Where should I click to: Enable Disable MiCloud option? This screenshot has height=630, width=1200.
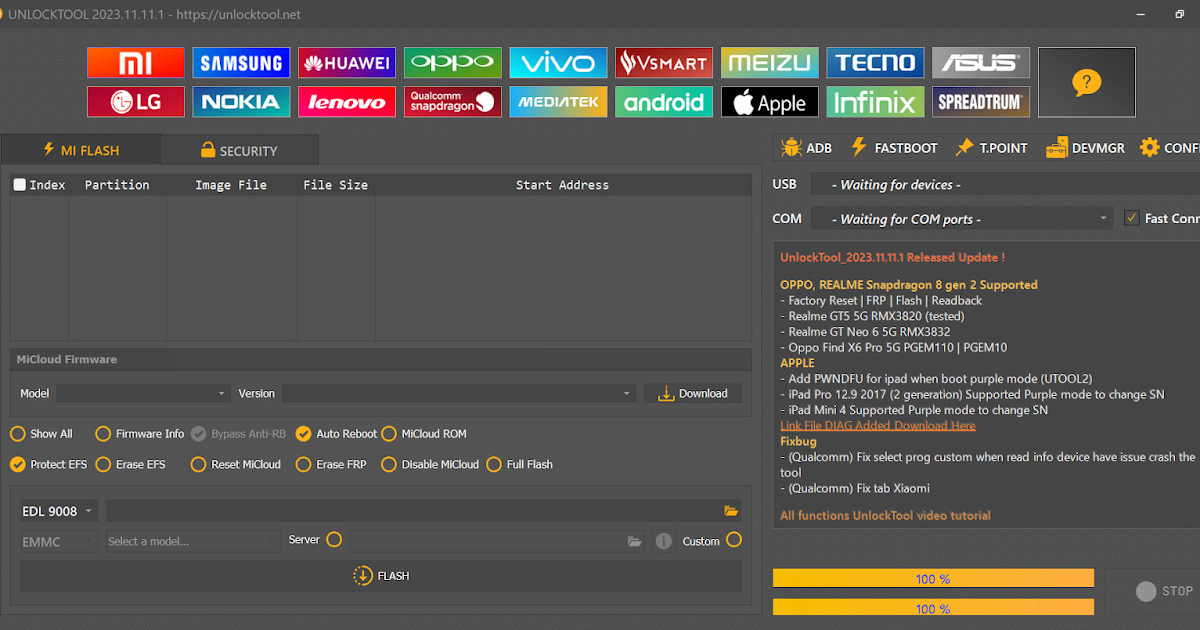(430, 464)
